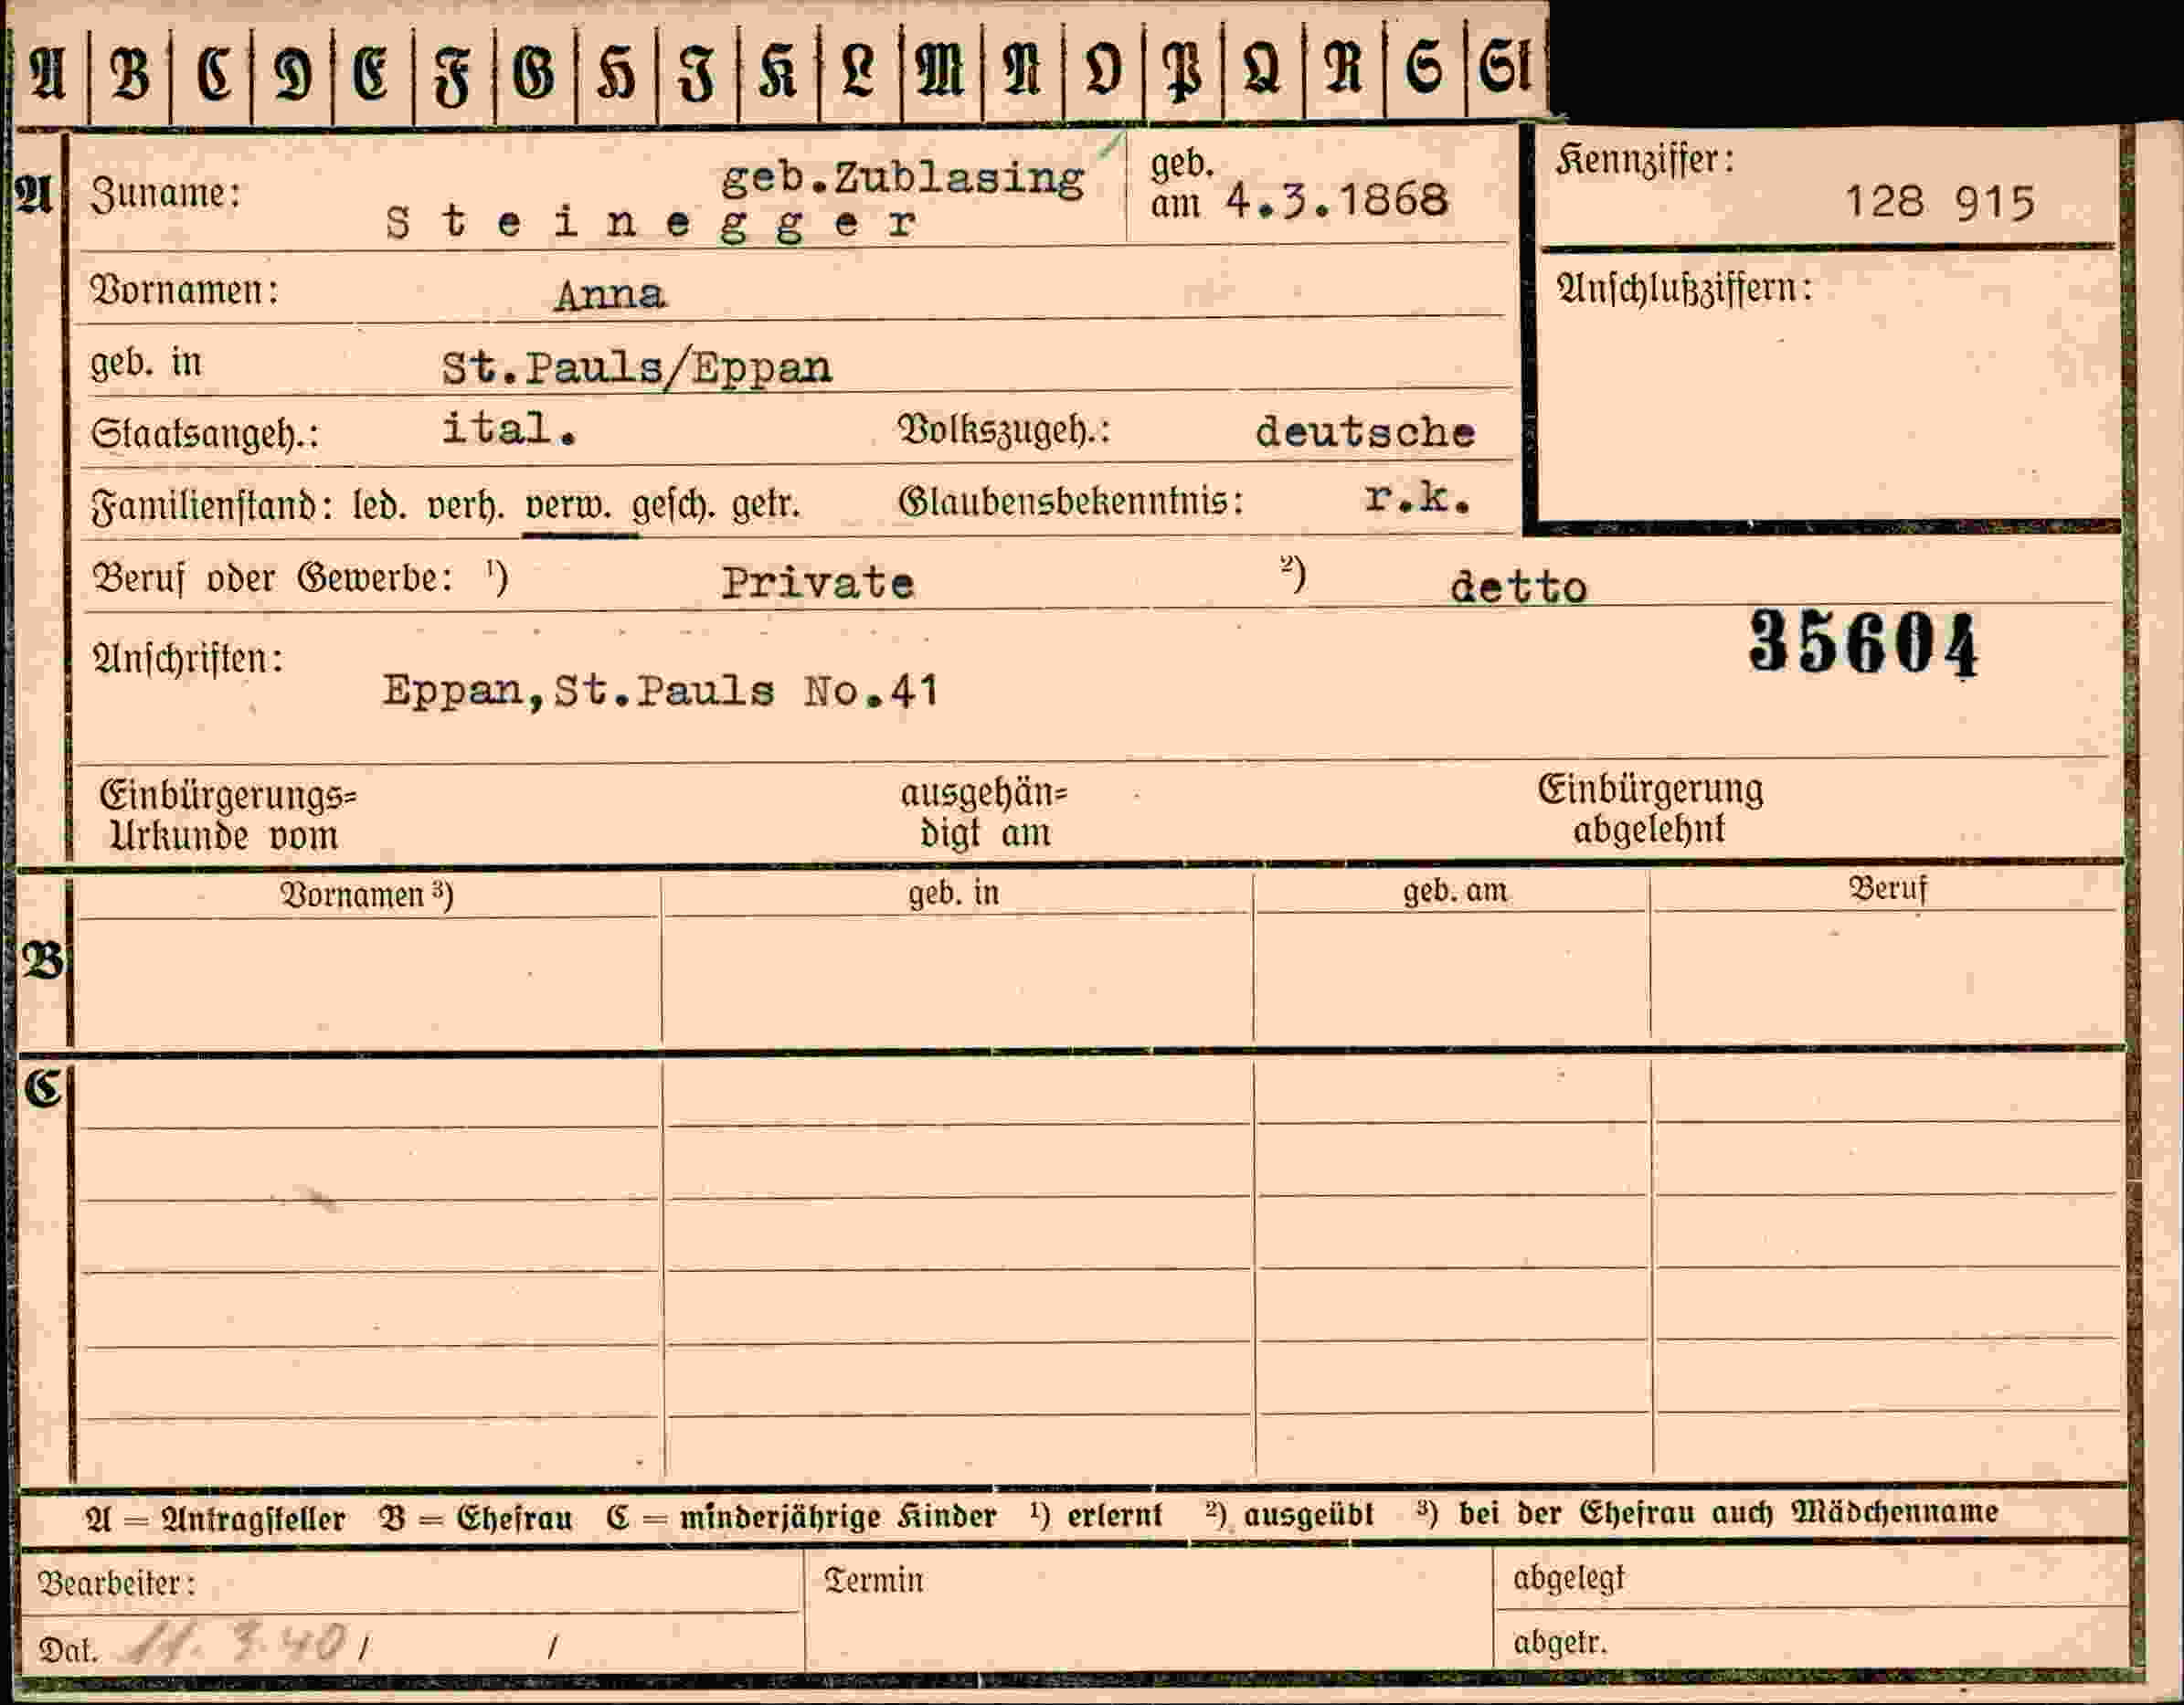Click the marital option 'led.'

(x=379, y=506)
